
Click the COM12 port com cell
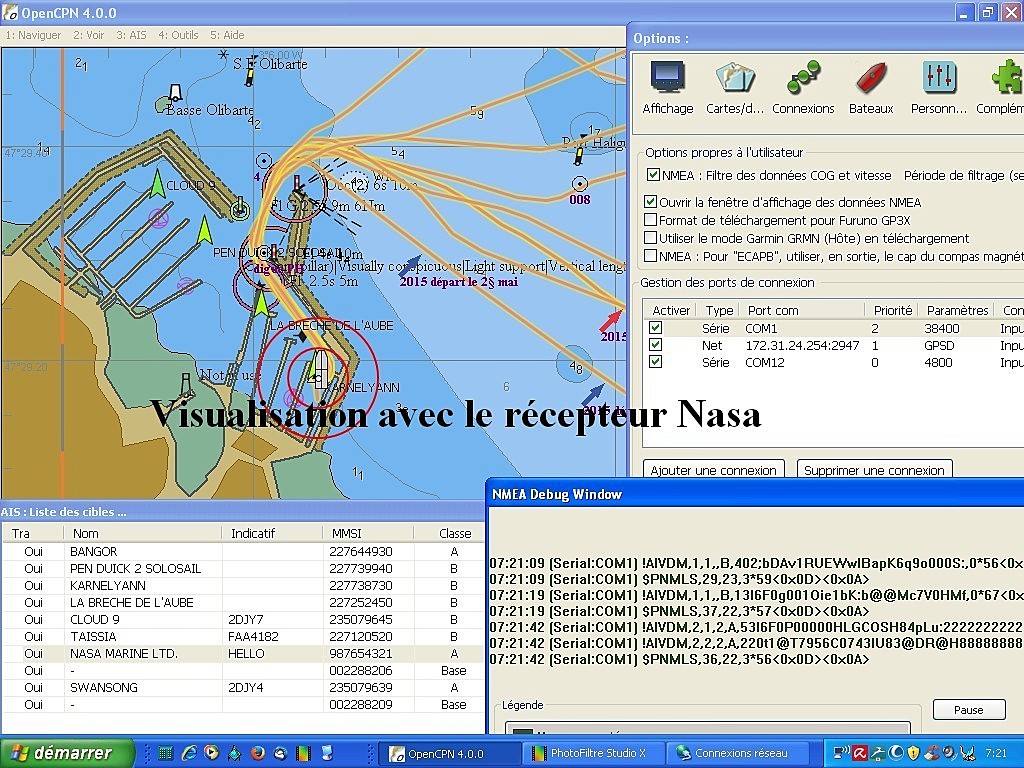pos(765,362)
